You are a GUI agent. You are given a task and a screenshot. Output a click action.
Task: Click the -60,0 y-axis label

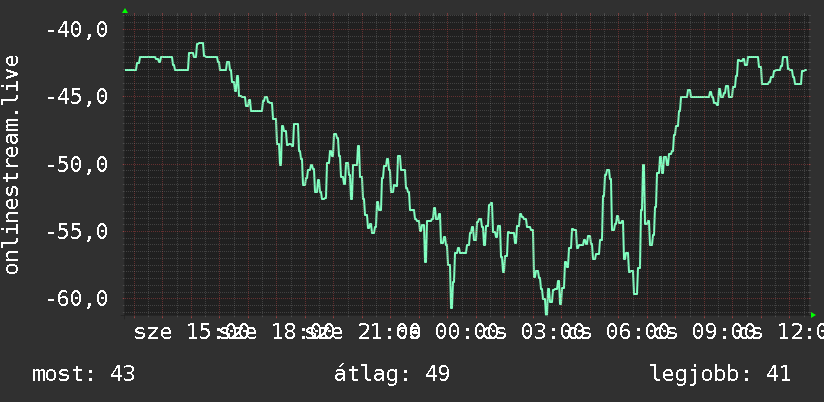(77, 299)
